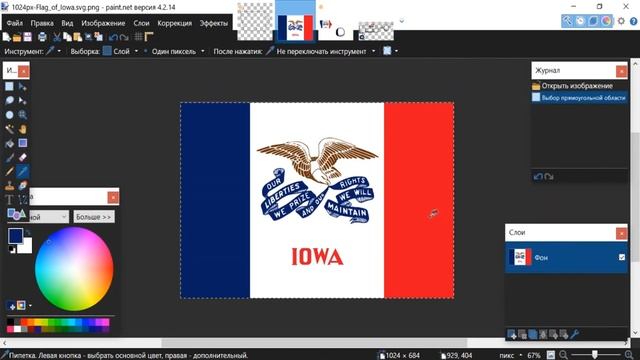This screenshot has height=360, width=640.
Task: Click the Cut scissors icon
Action: [x=57, y=37]
